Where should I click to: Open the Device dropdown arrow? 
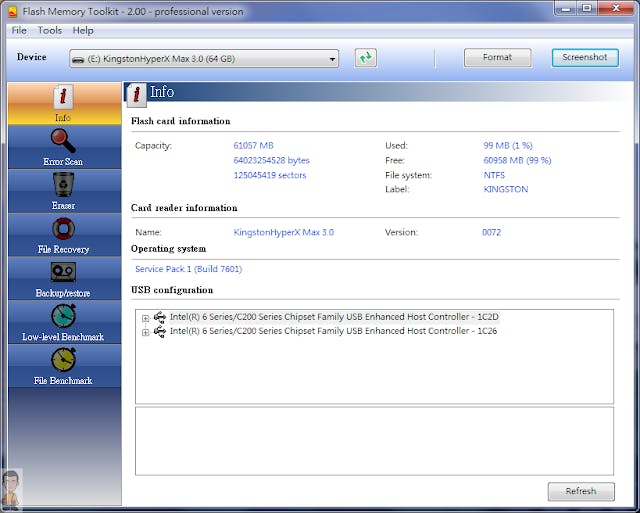(x=332, y=60)
